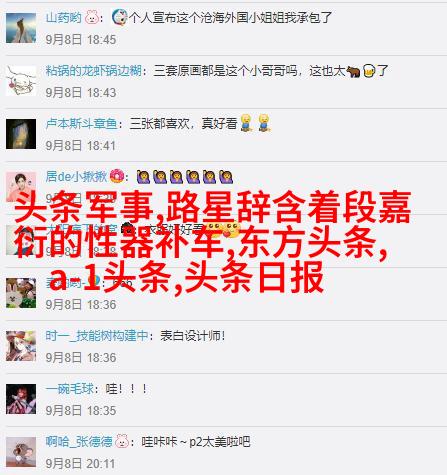Click the beer mug emoji
Screen dimensions: 447x475
pos(369,71)
